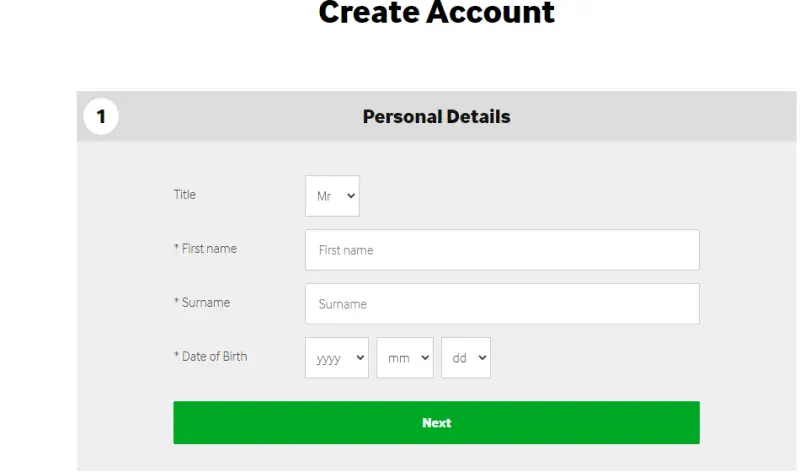Select the Personal Details section header
800x472 pixels.
[x=436, y=117]
